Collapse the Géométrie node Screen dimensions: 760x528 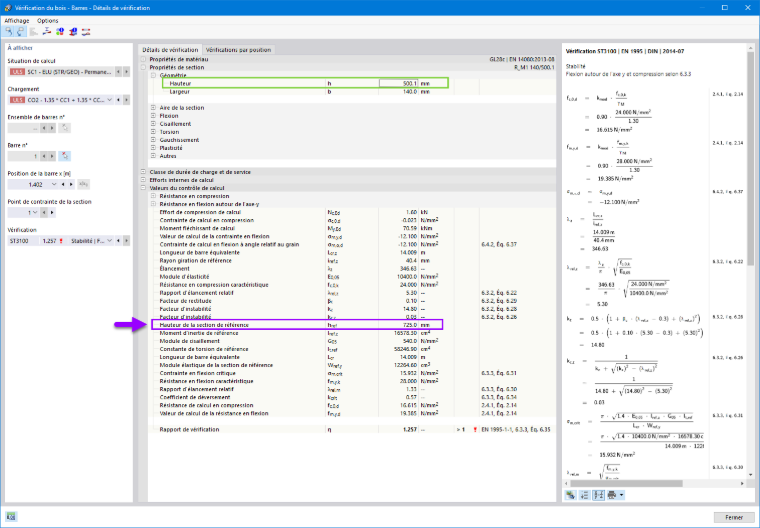coord(153,76)
